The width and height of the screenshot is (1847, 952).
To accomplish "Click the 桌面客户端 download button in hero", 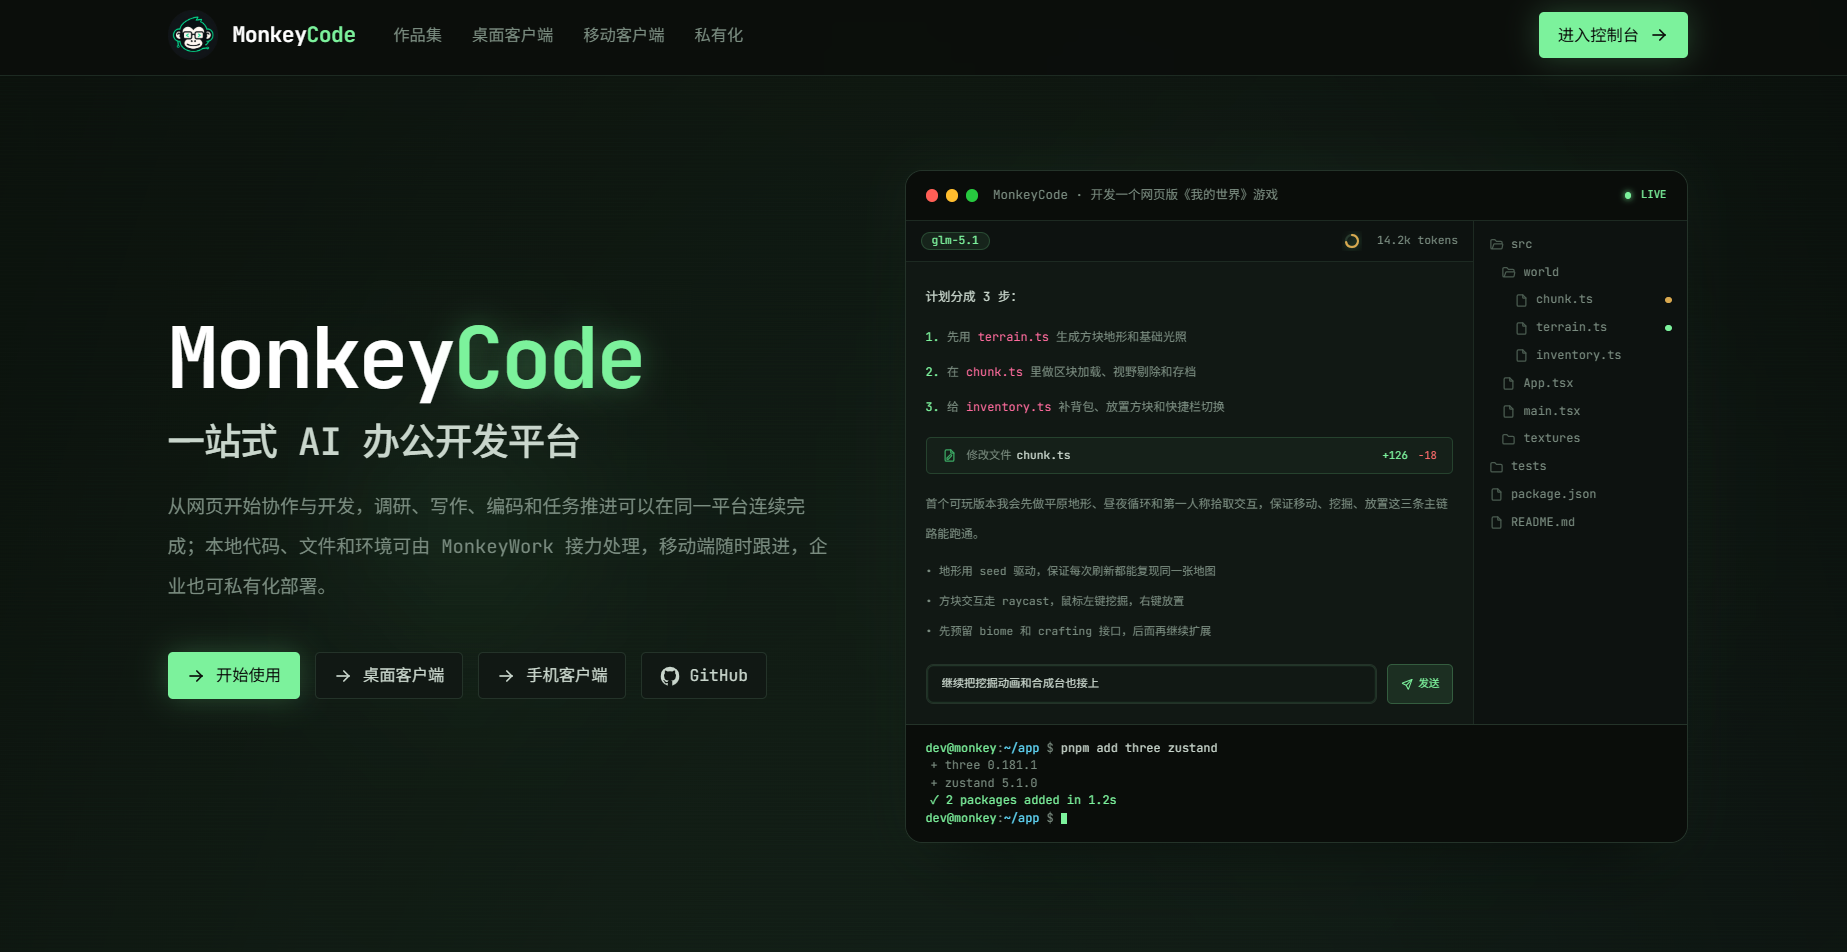I will [x=389, y=675].
